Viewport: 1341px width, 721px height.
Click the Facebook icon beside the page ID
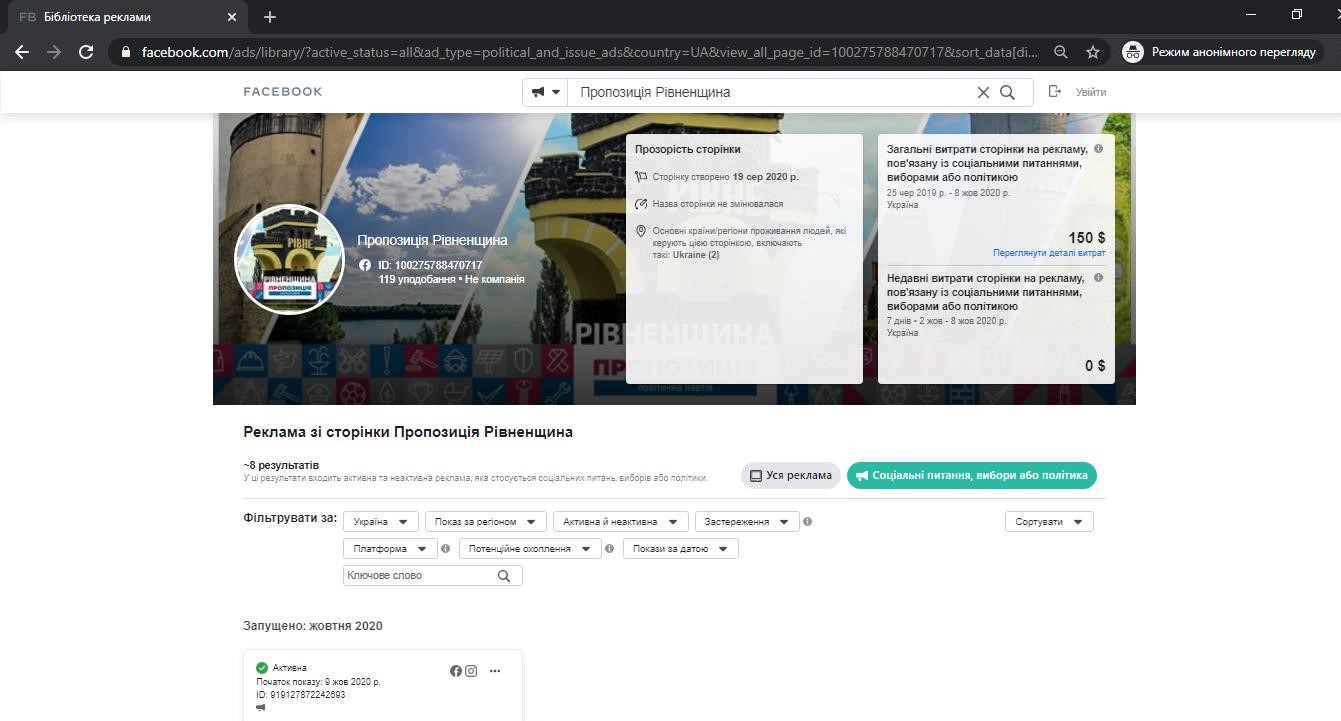click(x=366, y=265)
